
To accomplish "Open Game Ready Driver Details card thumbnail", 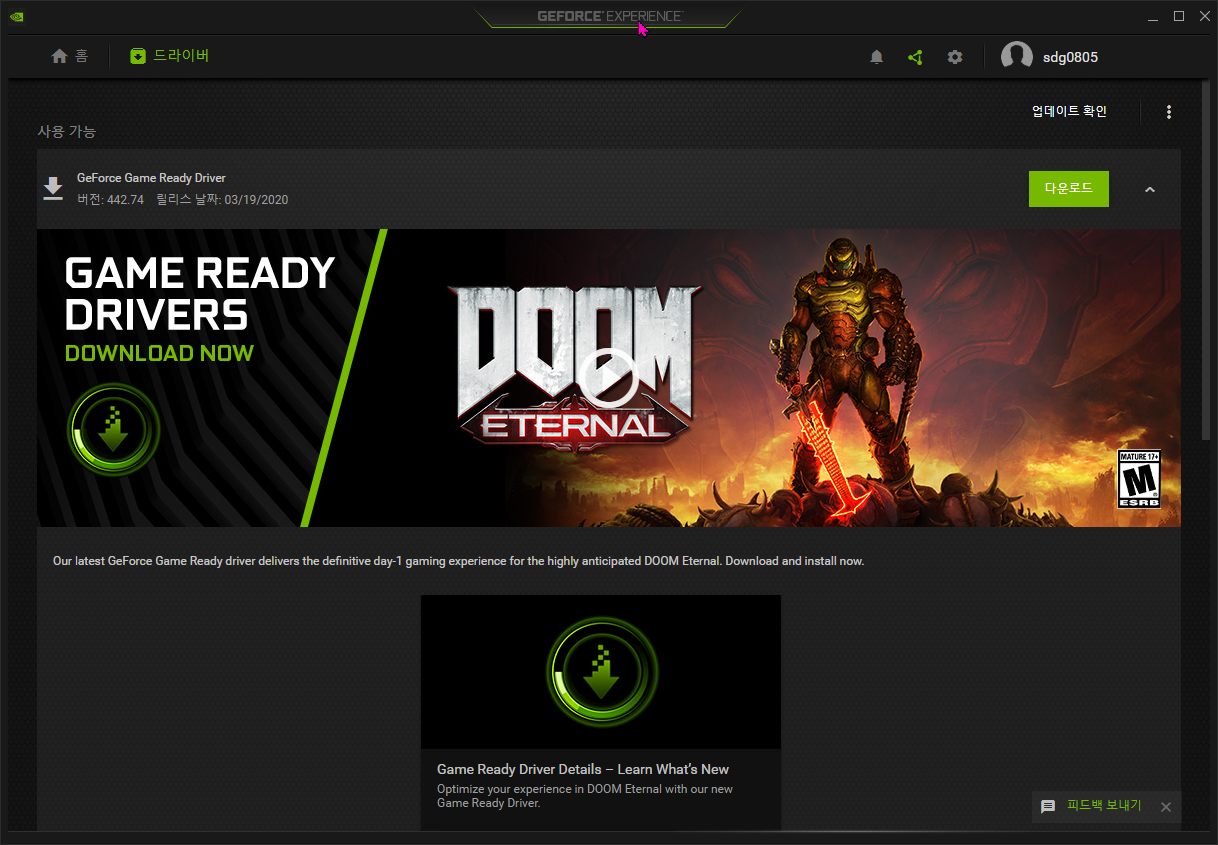I will point(601,672).
